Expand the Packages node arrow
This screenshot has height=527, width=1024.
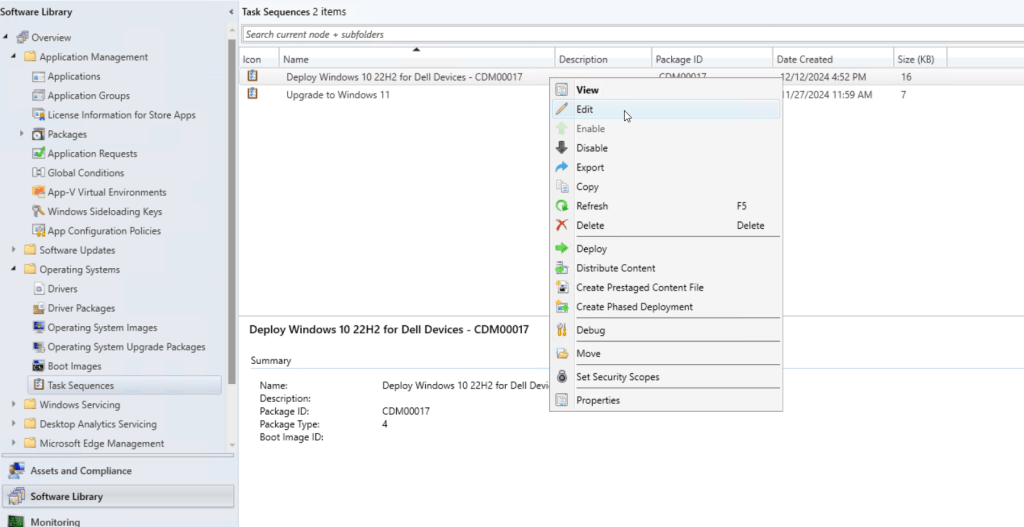22,134
